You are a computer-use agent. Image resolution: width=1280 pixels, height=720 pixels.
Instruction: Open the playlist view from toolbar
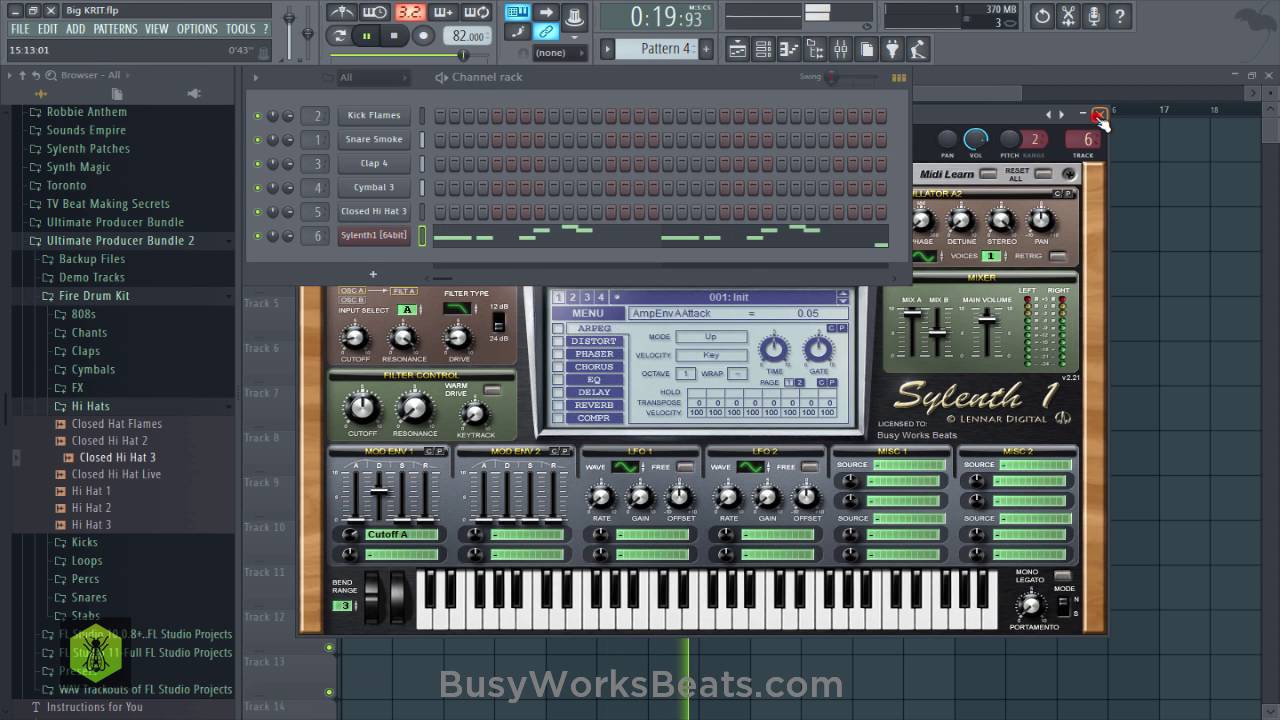tap(737, 49)
